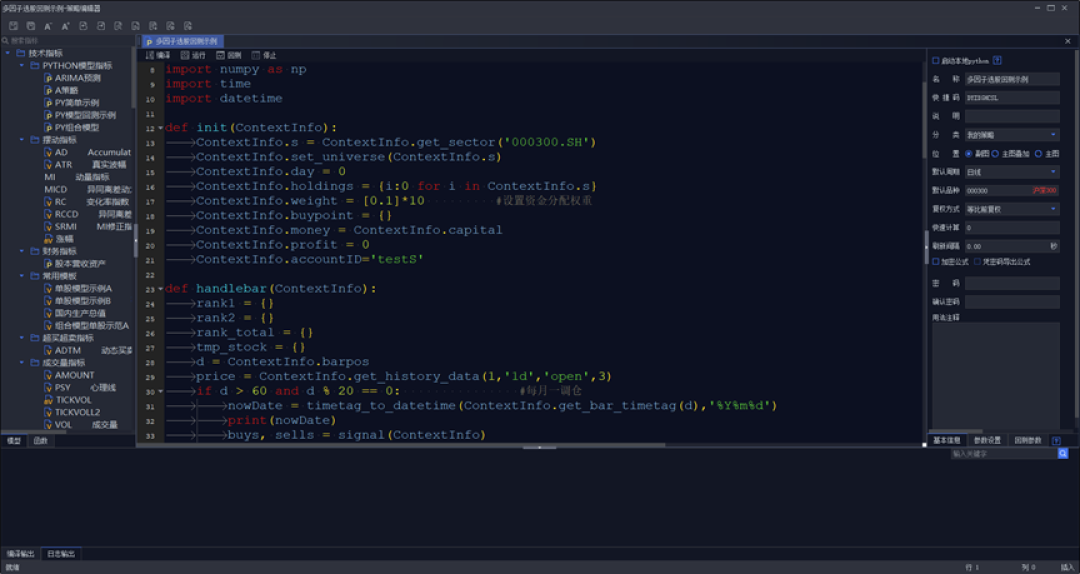Collapse the 财务指标 folder
Viewport: 1080px width, 574px height.
(x=21, y=251)
